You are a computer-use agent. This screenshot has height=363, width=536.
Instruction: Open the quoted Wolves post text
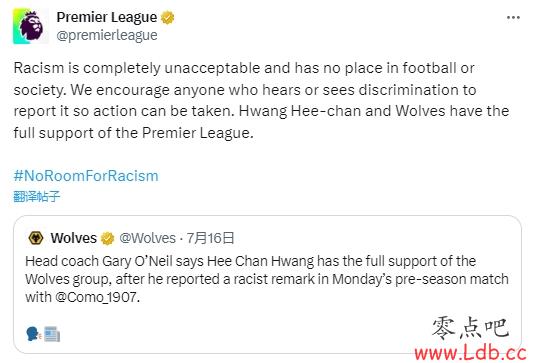point(267,279)
